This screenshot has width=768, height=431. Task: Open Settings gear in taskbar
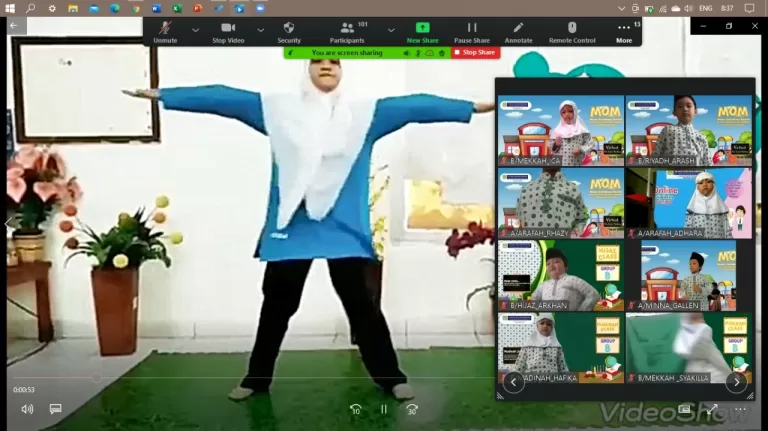click(52, 8)
